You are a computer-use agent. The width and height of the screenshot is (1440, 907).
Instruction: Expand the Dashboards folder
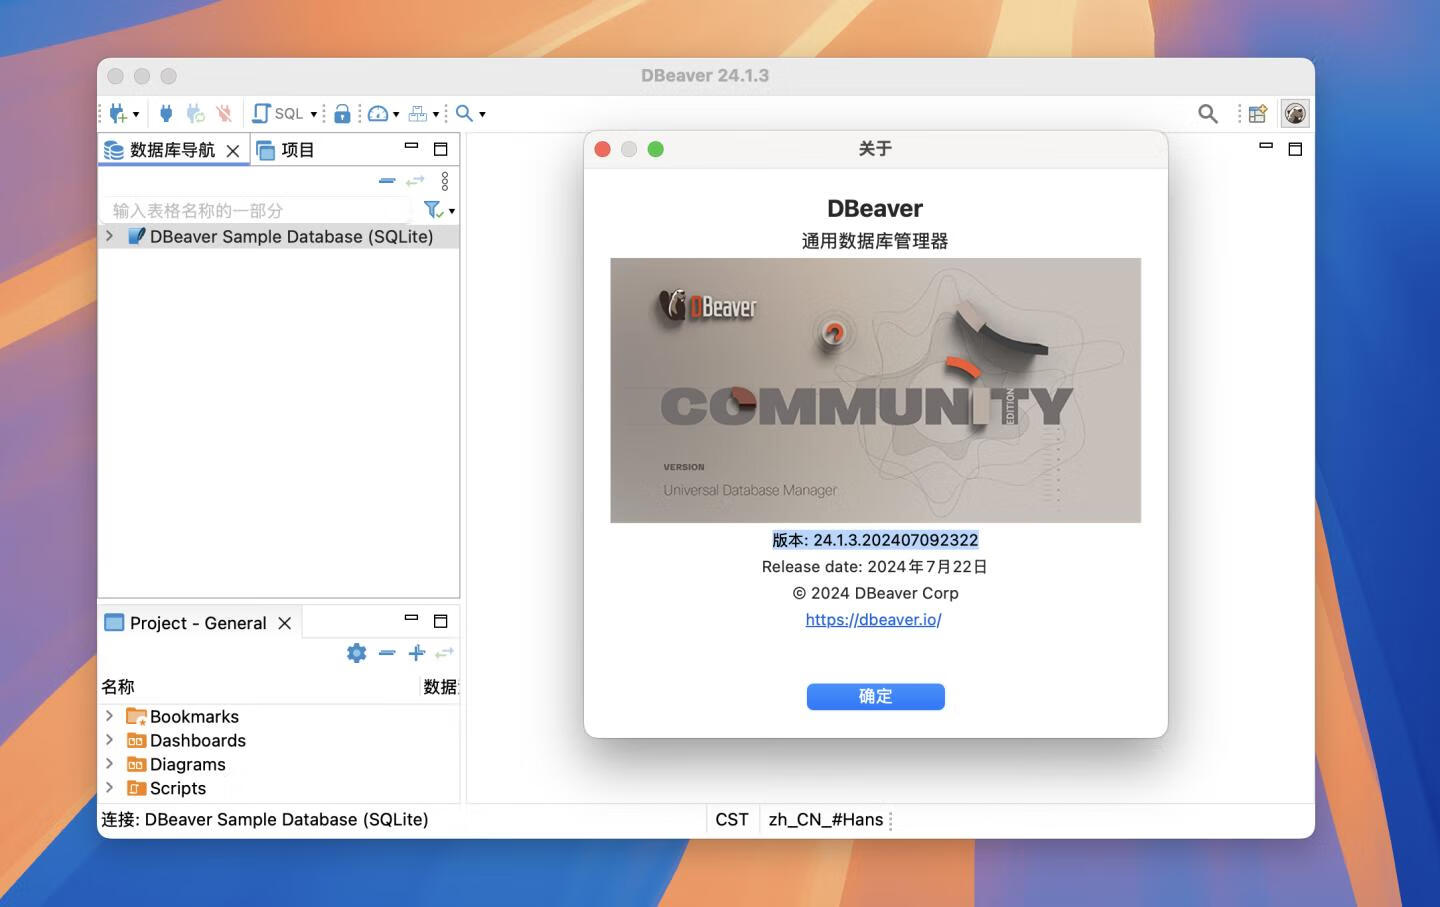[110, 740]
